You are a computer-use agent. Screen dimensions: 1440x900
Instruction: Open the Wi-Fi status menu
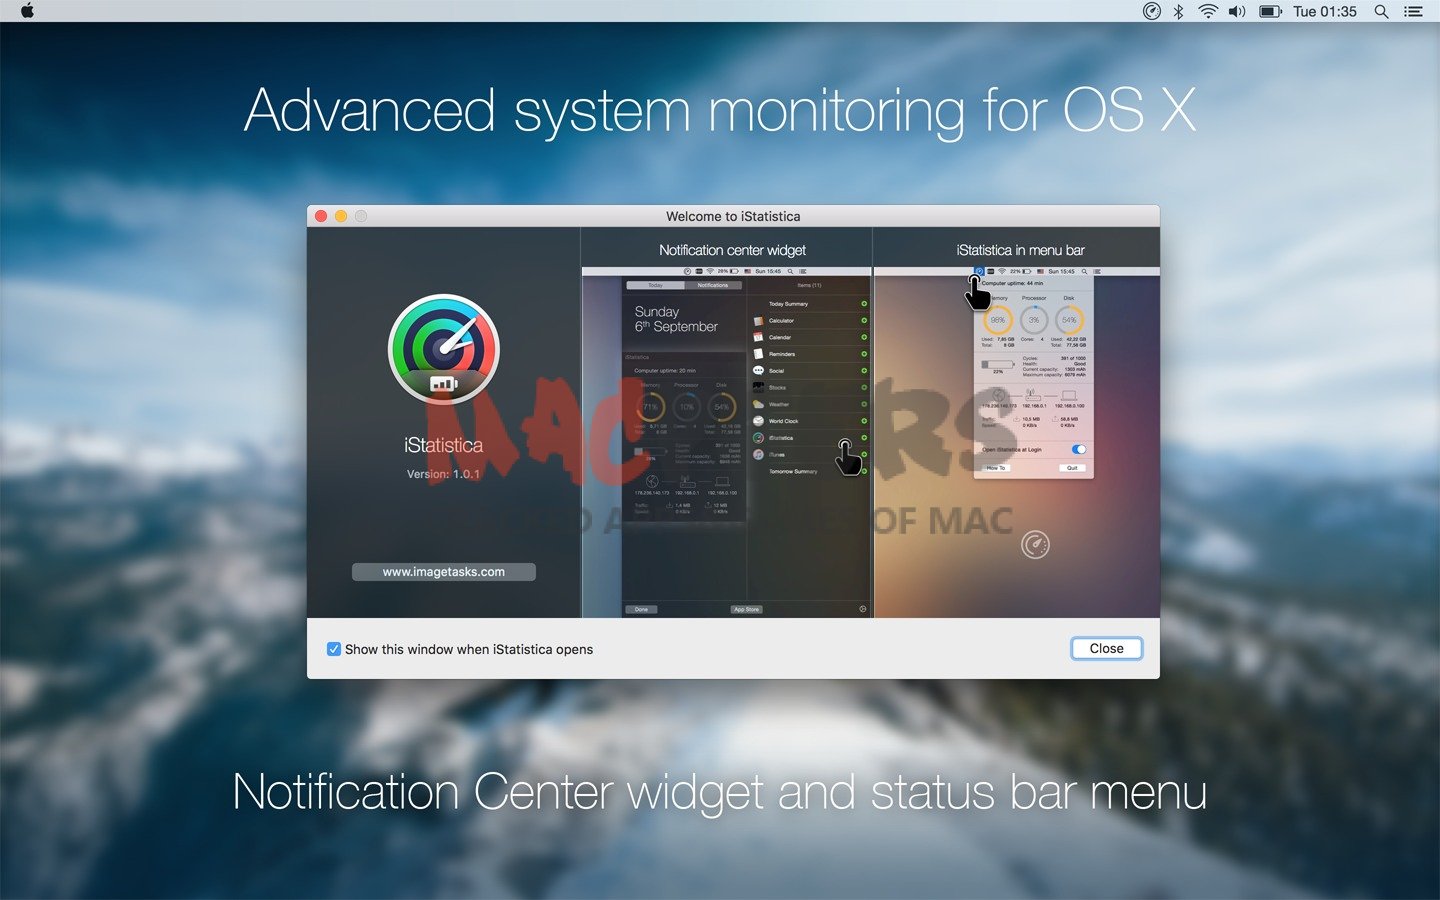(x=1208, y=11)
